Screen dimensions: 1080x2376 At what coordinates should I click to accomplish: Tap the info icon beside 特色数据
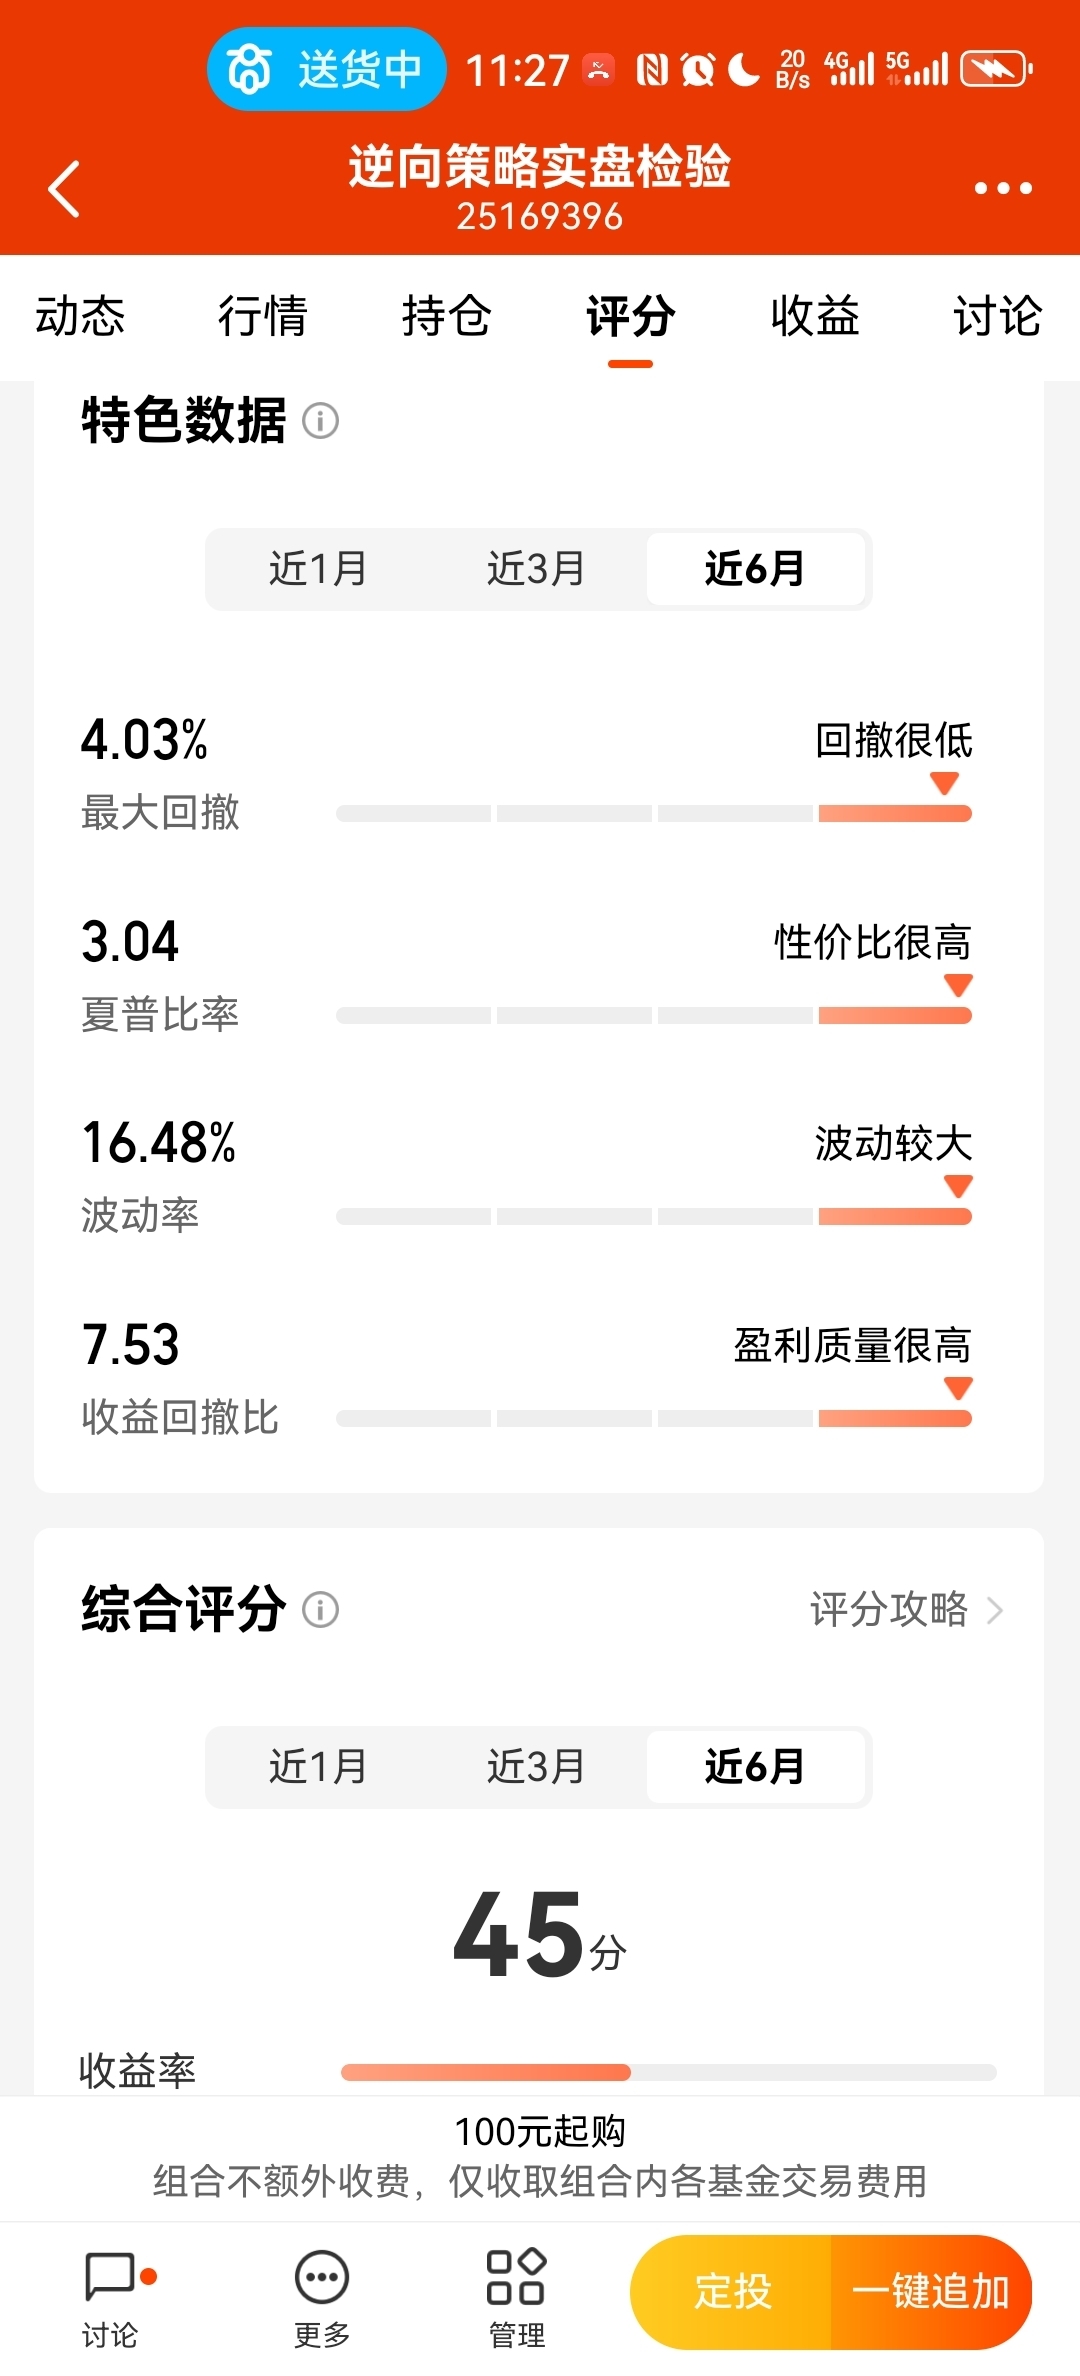[x=321, y=420]
